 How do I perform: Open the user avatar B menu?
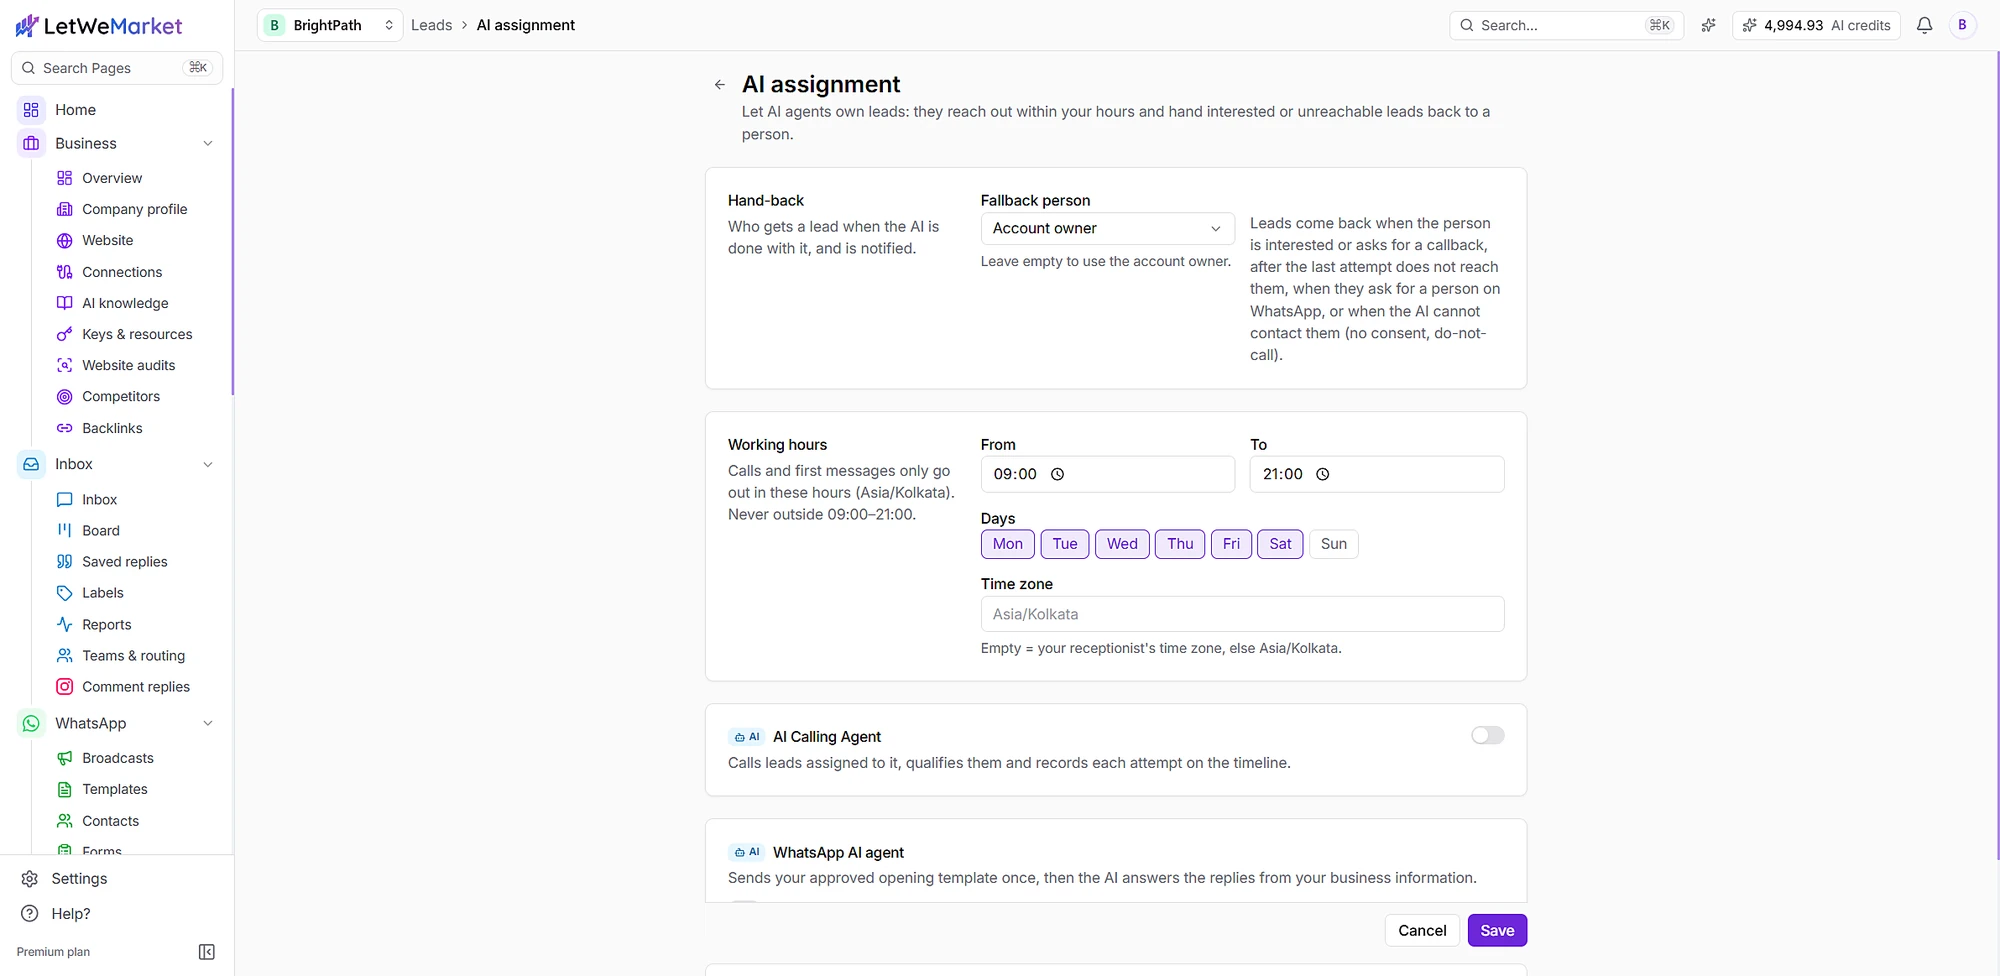[x=1962, y=25]
